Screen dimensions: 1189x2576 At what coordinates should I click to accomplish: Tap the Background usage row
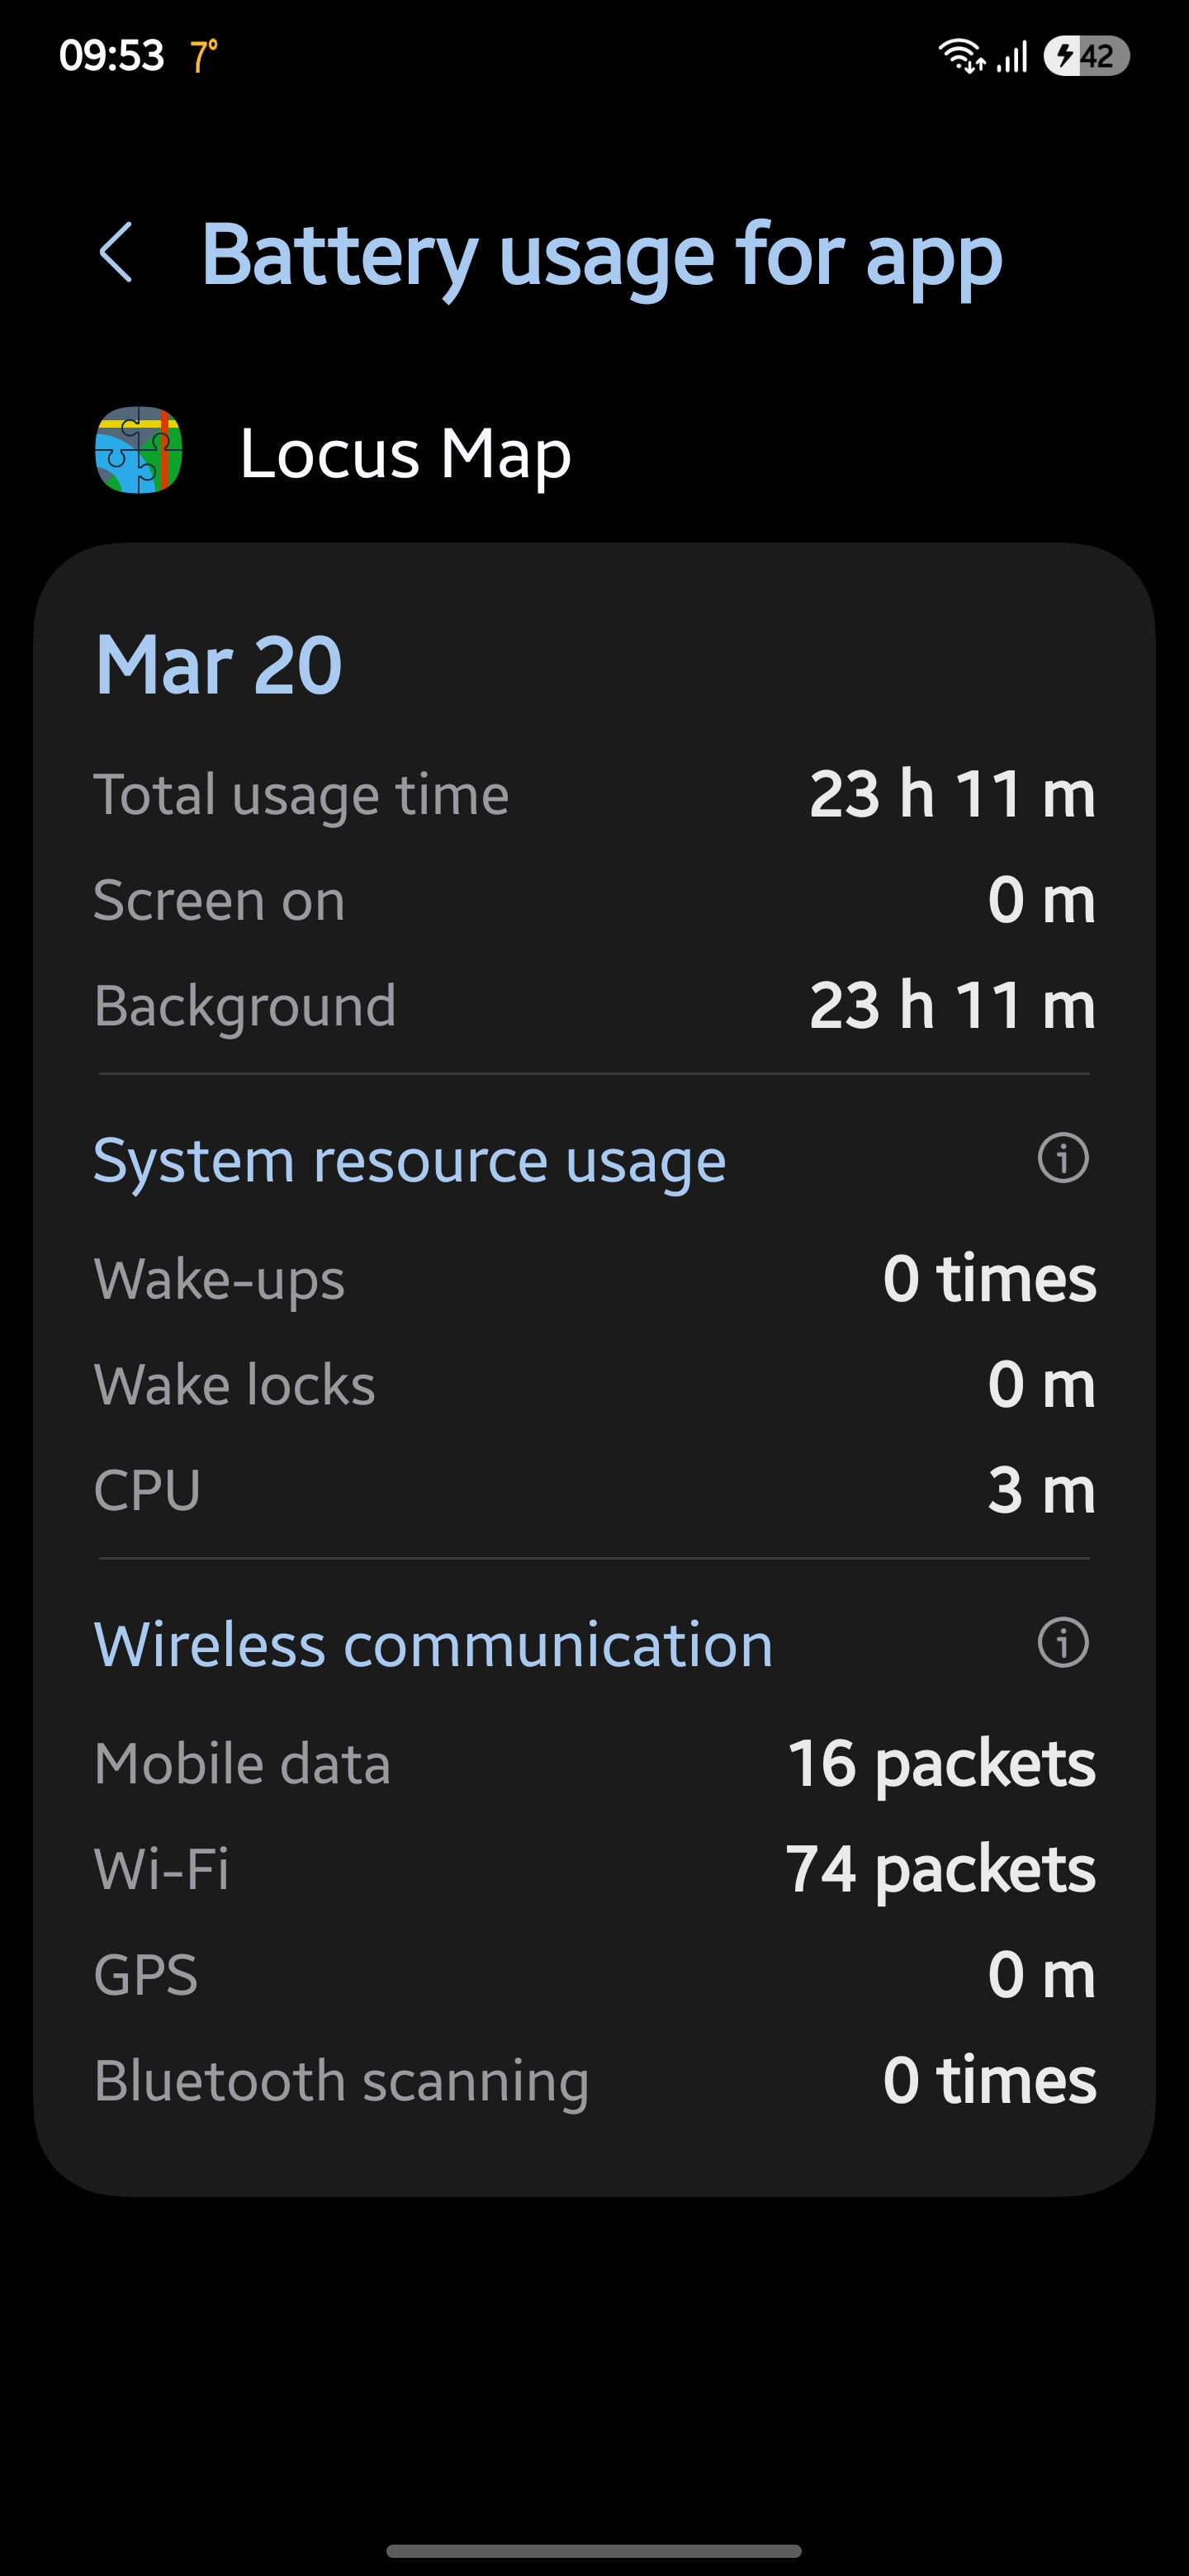(x=594, y=1005)
